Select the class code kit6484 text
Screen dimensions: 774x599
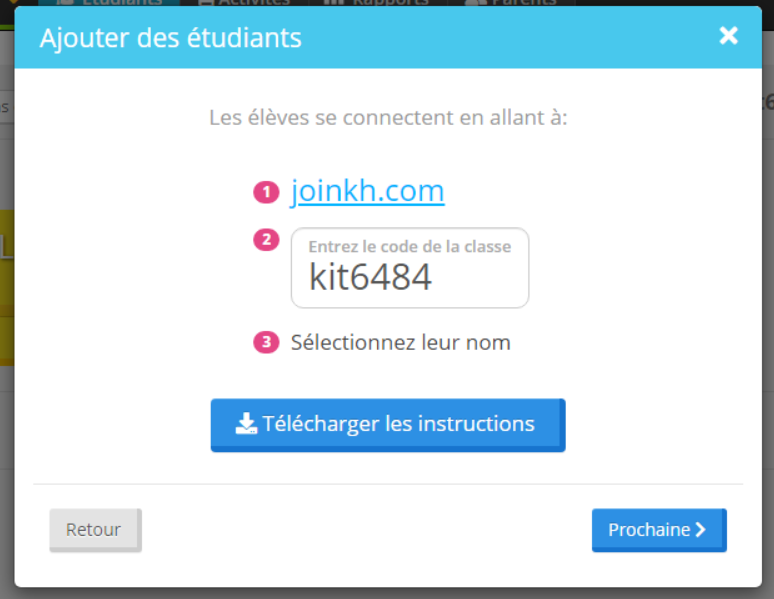click(x=370, y=277)
